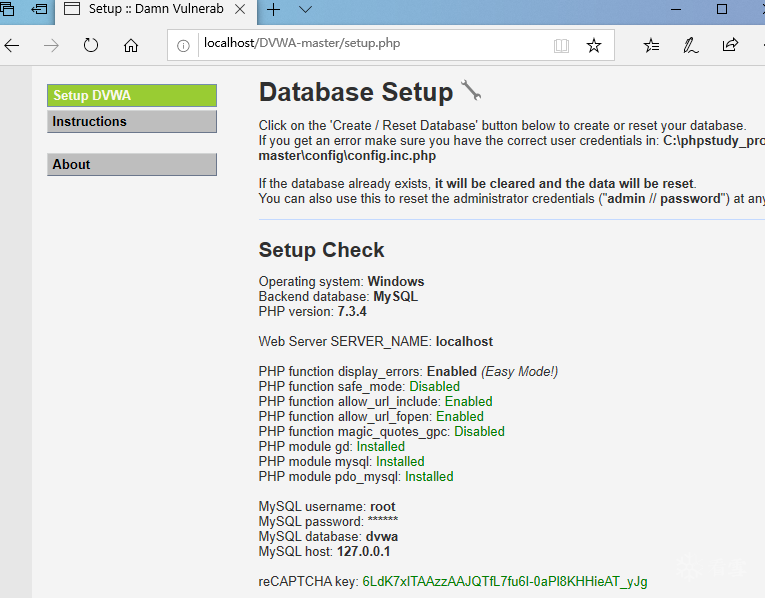Open Setup DVWA menu item

[x=132, y=96]
